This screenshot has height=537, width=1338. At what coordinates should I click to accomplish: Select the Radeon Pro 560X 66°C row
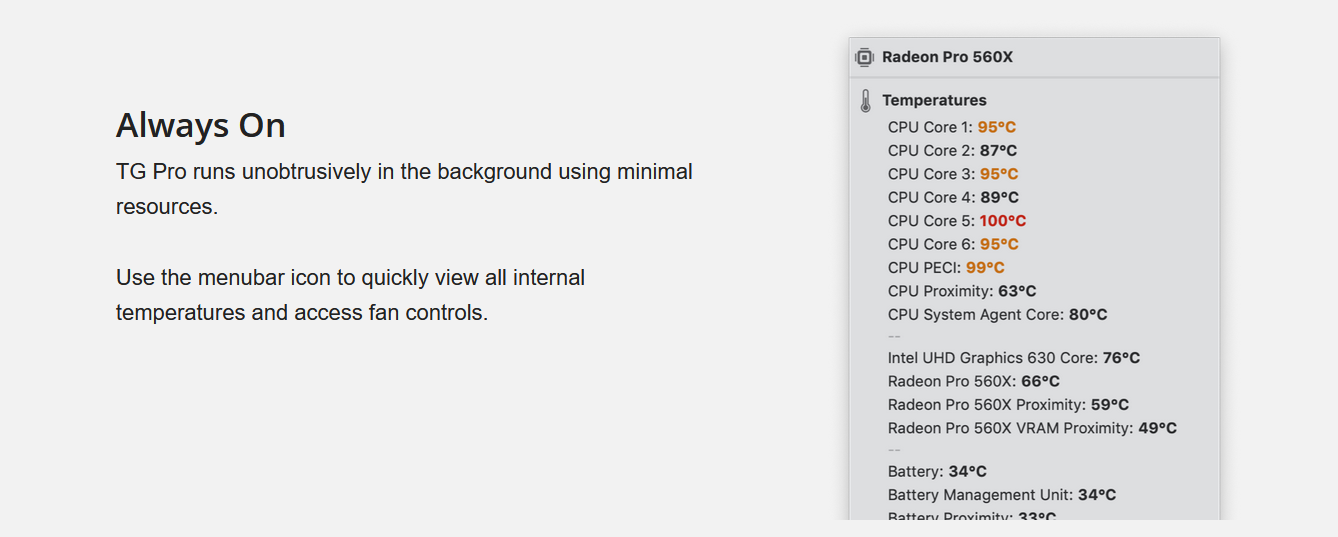[974, 382]
